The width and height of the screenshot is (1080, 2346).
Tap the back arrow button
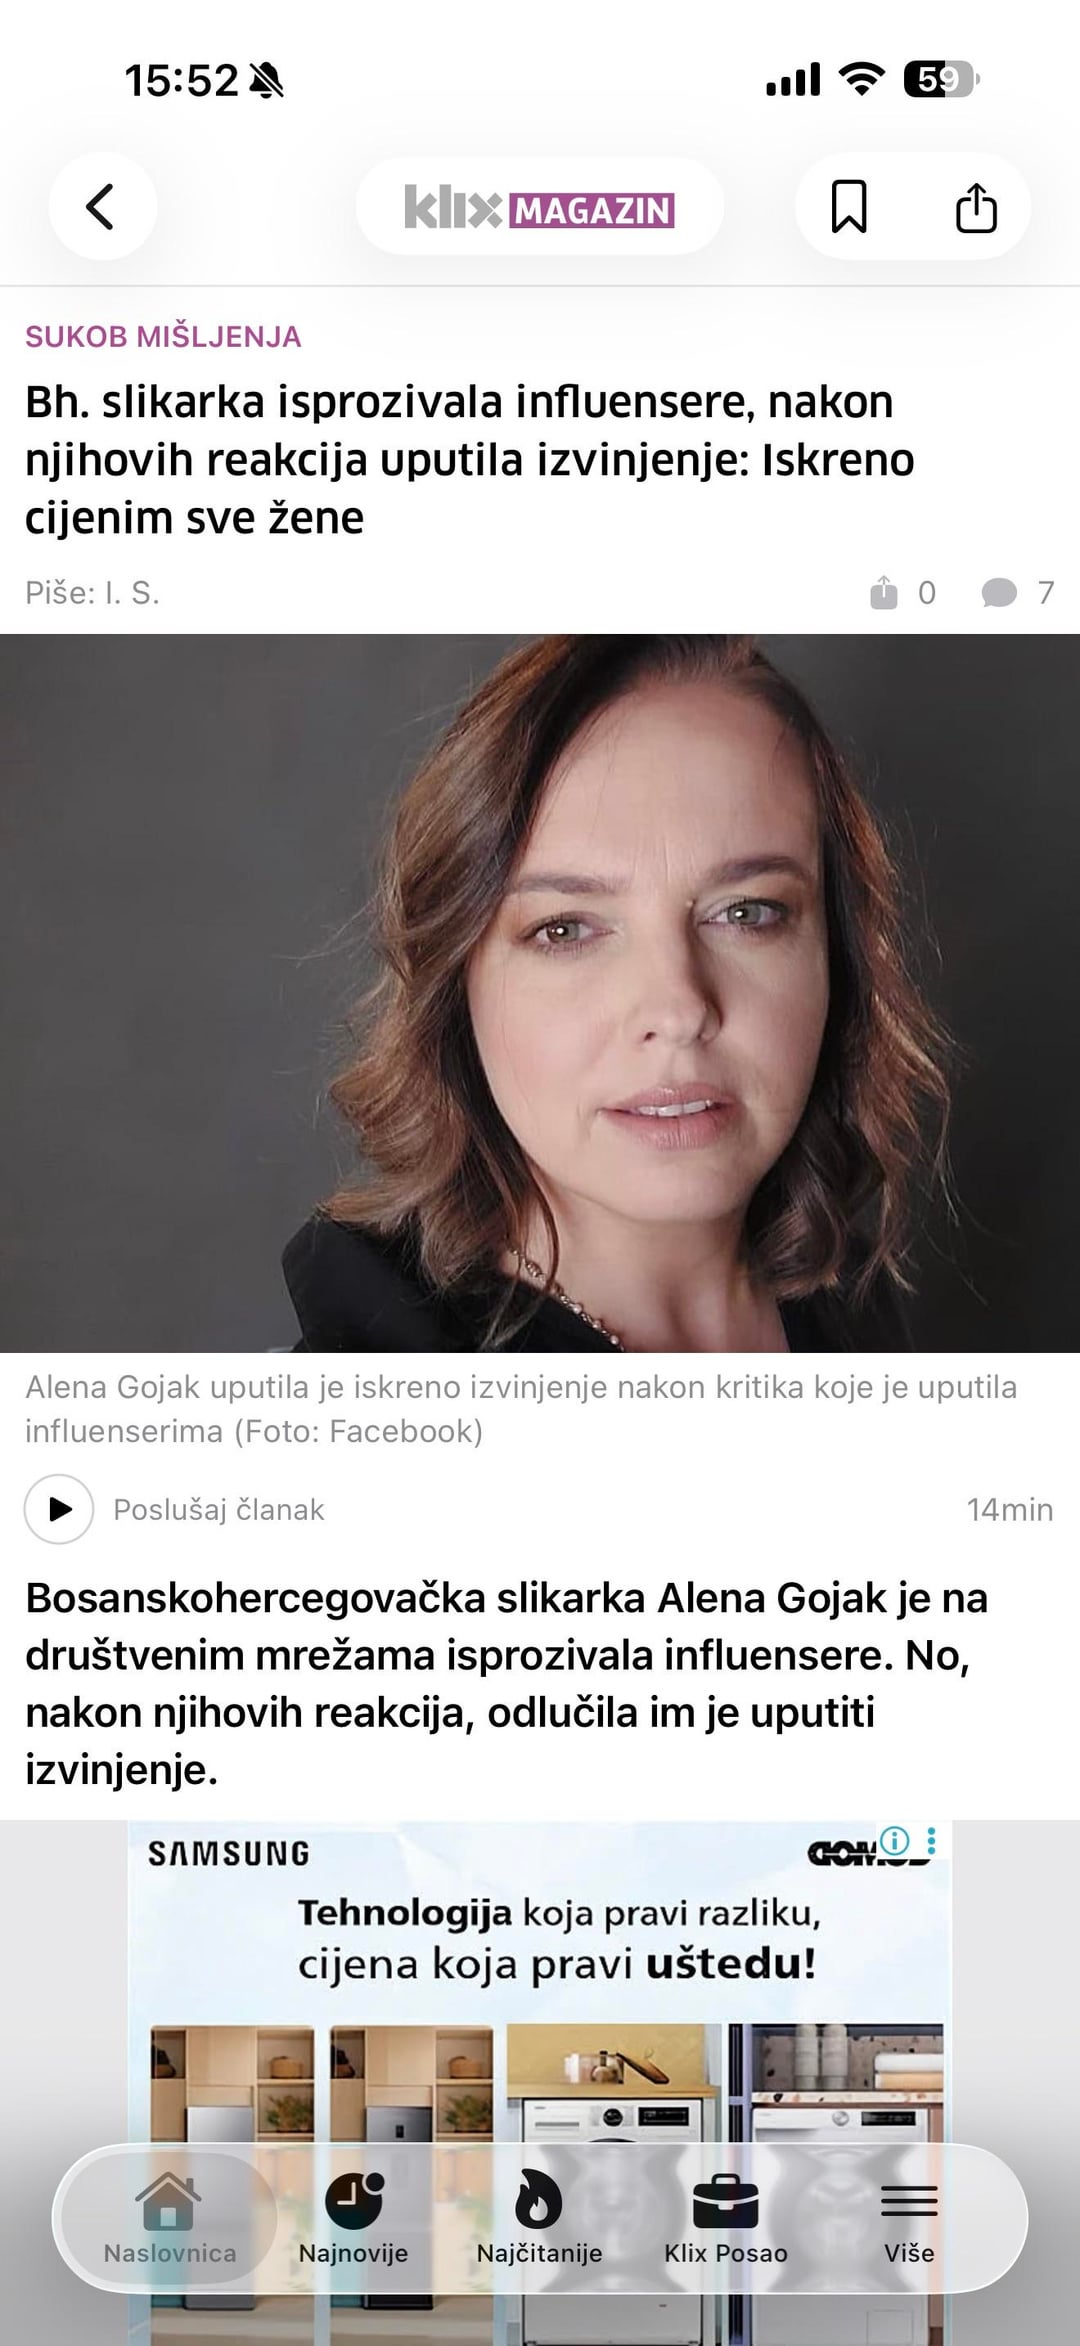coord(102,207)
